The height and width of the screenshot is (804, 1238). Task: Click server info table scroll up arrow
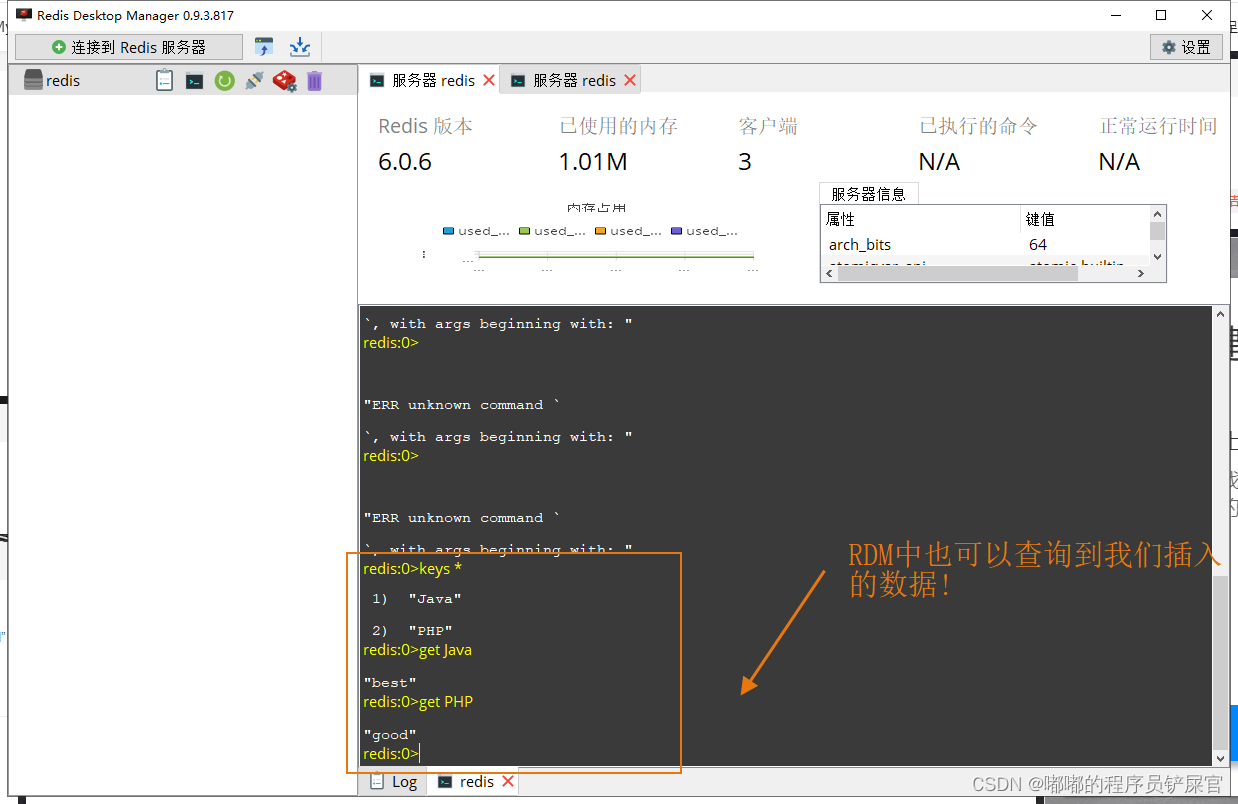tap(1157, 214)
